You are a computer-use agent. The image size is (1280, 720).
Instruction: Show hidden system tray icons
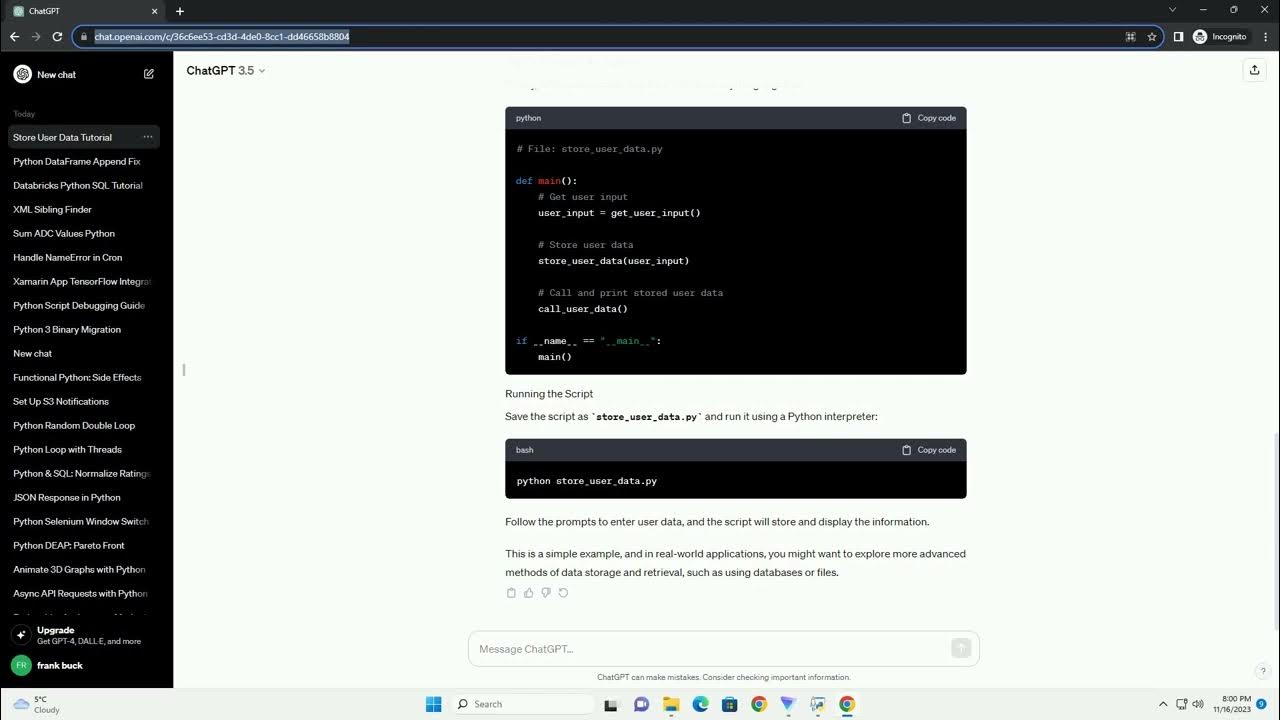tap(1163, 704)
